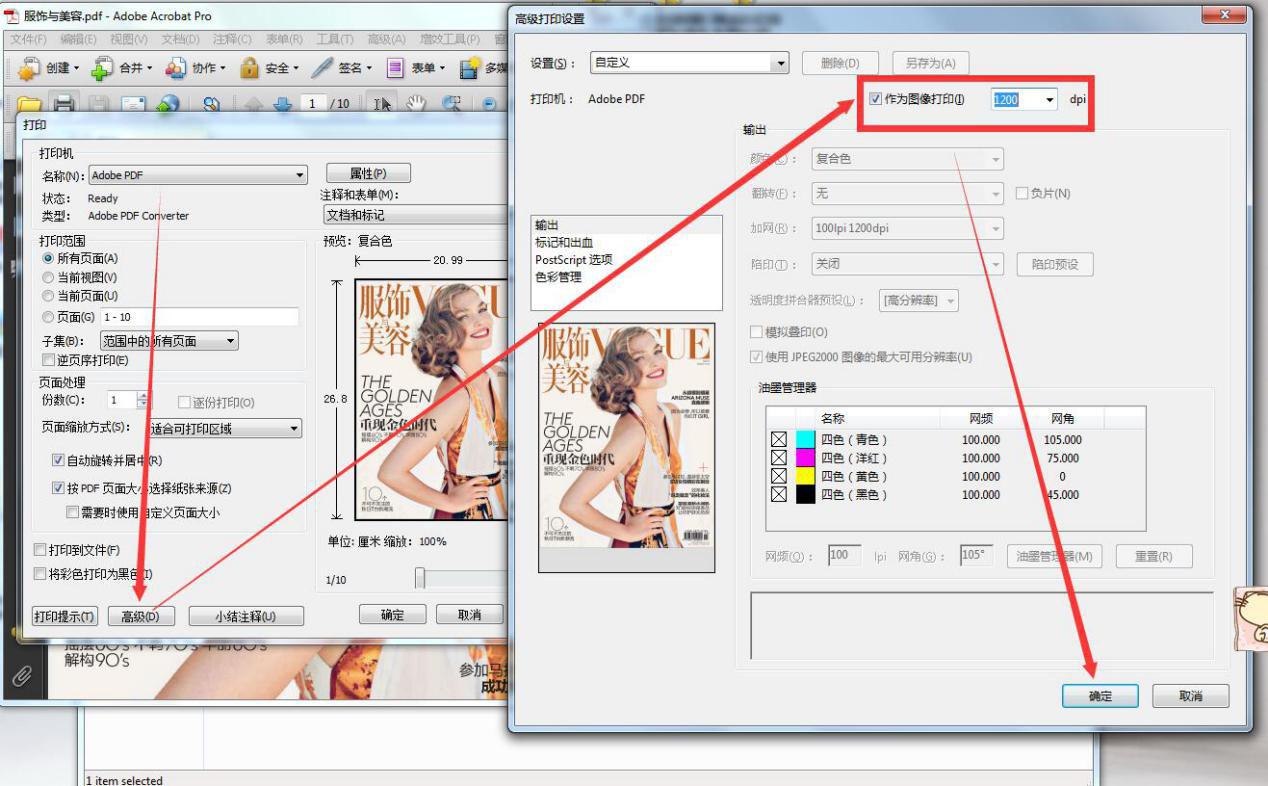Click the 协作 (Collaborate) toolbar icon
The image size is (1268, 786).
point(176,68)
